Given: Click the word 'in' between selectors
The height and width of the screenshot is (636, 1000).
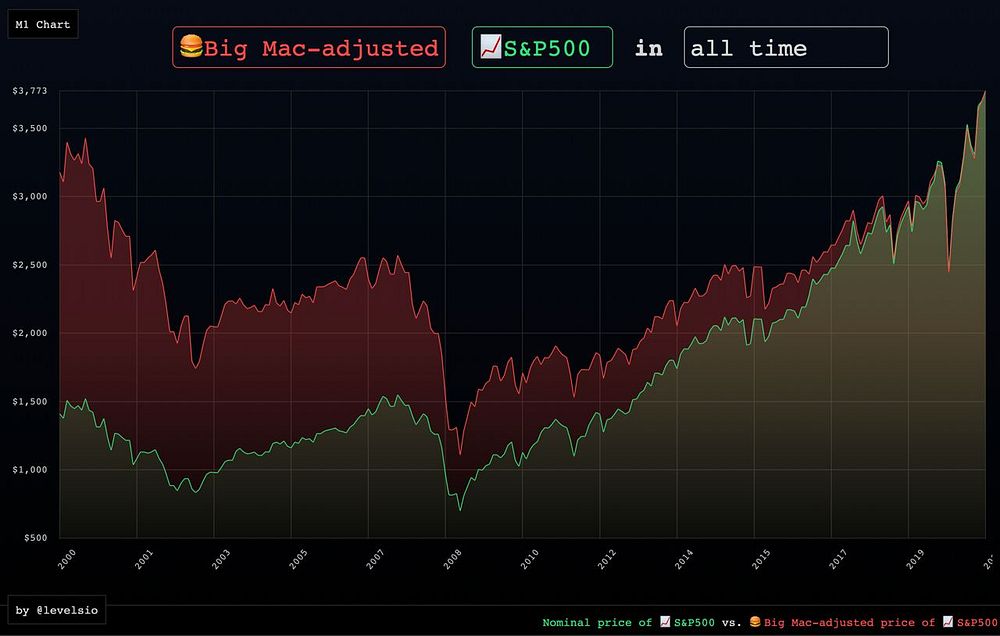Looking at the screenshot, I should [x=649, y=48].
